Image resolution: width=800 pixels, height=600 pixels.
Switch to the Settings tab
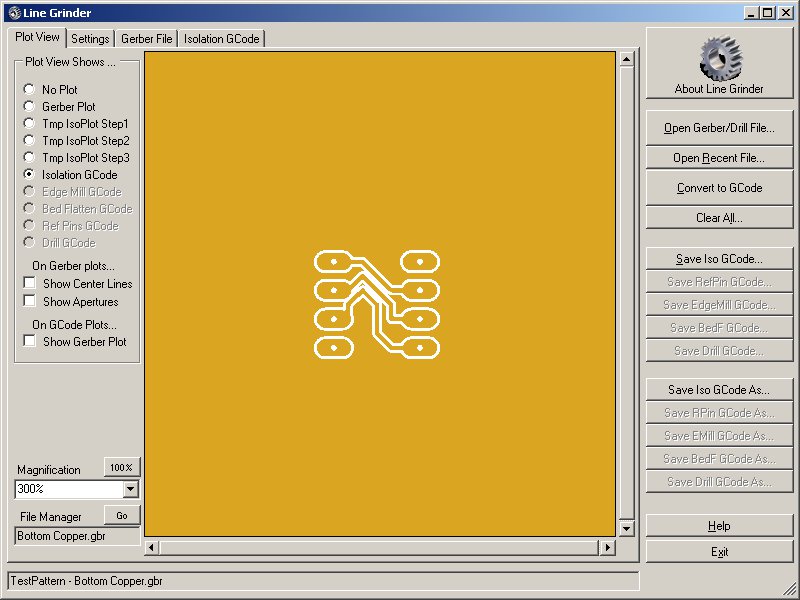(90, 39)
